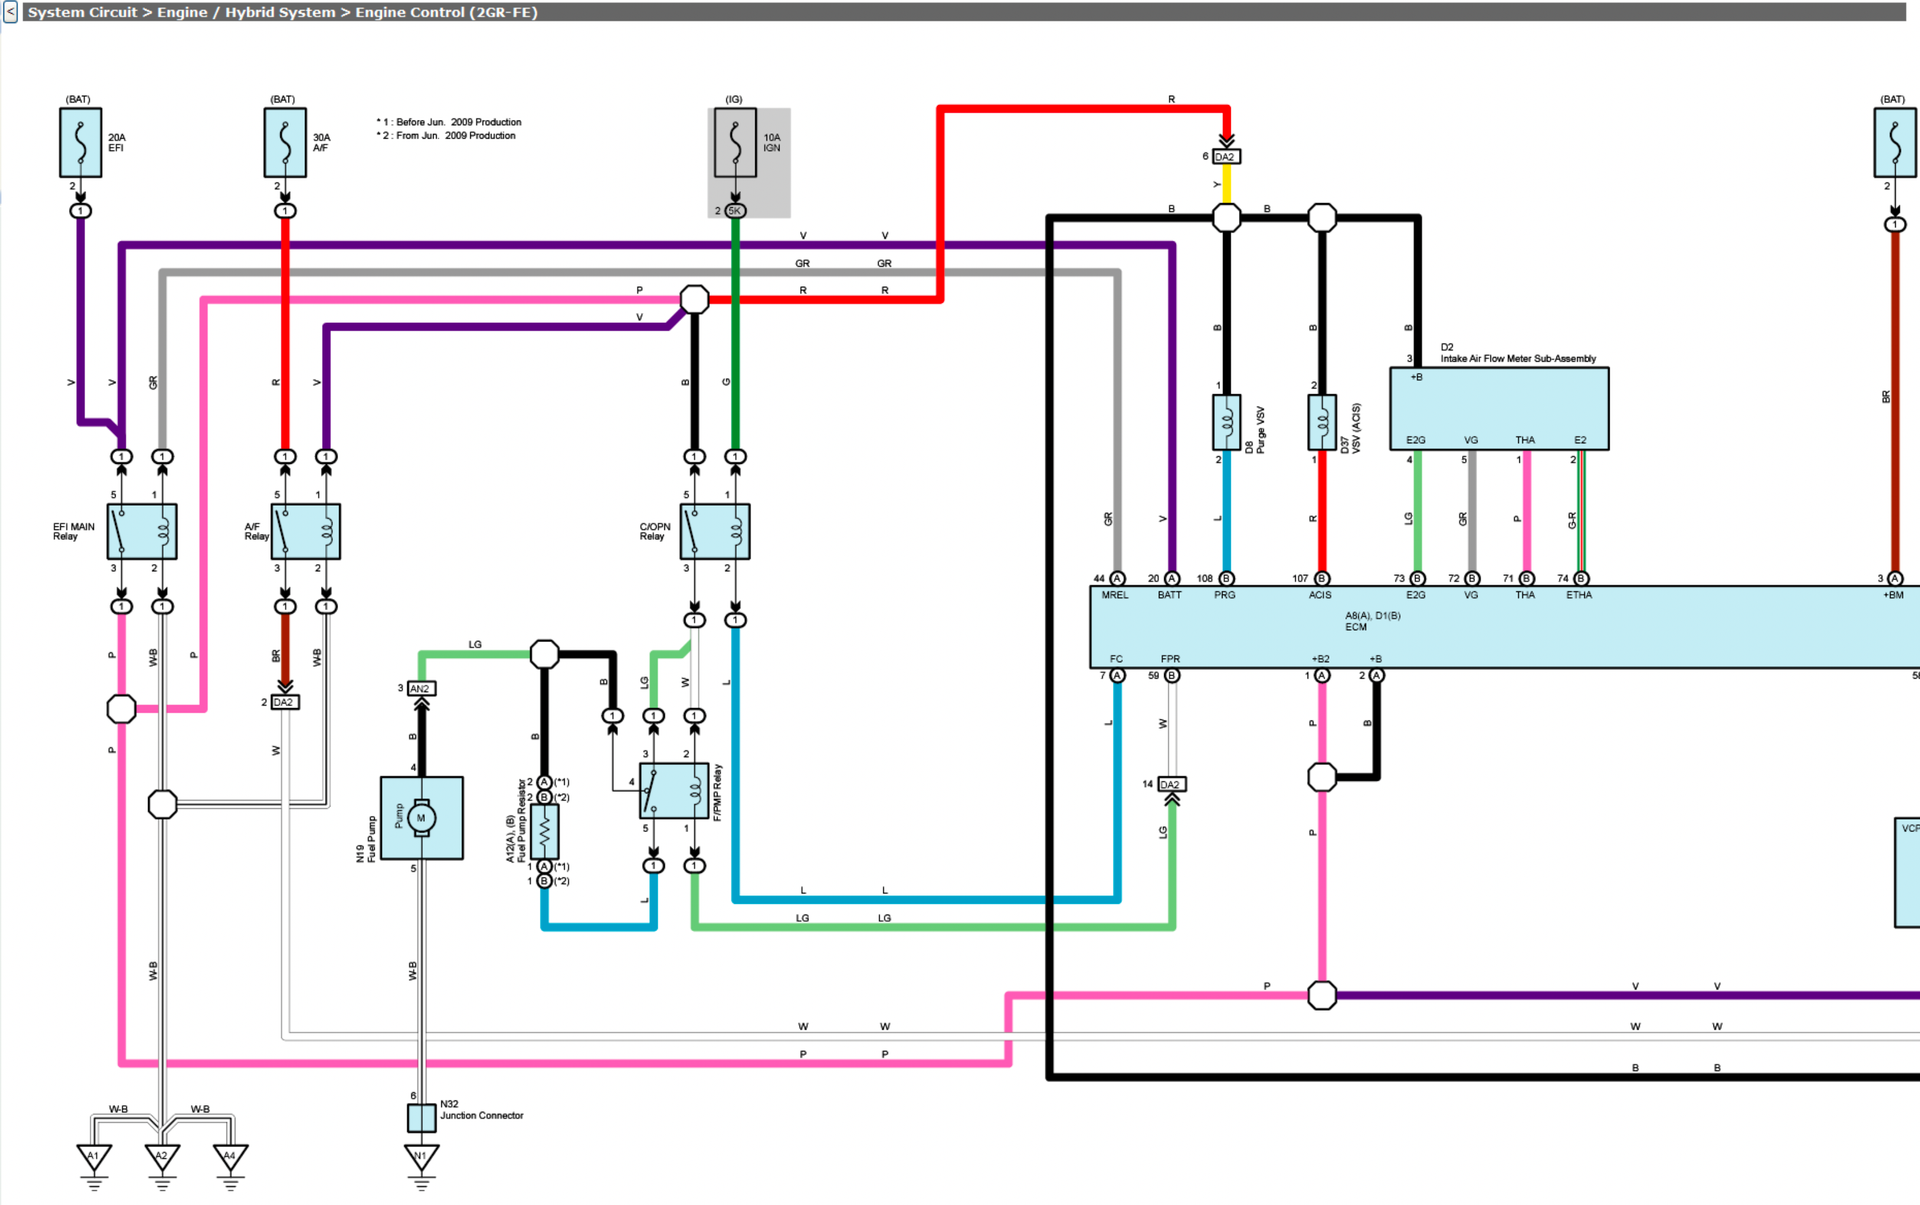Click the N19 Fuel Pump motor symbol
The height and width of the screenshot is (1205, 1920).
coord(422,818)
